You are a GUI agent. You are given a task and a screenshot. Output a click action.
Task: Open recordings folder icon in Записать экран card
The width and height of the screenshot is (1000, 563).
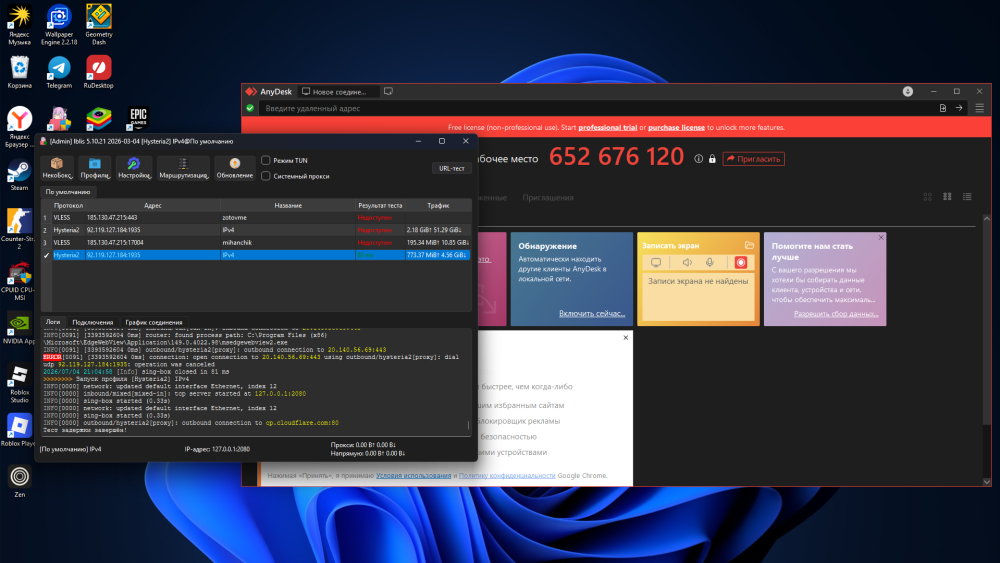(749, 245)
